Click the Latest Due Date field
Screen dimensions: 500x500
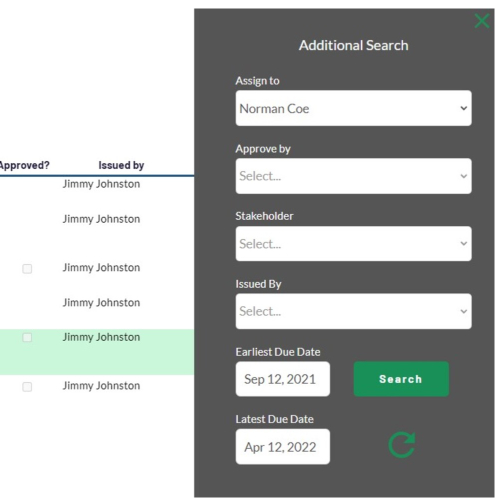pos(283,447)
